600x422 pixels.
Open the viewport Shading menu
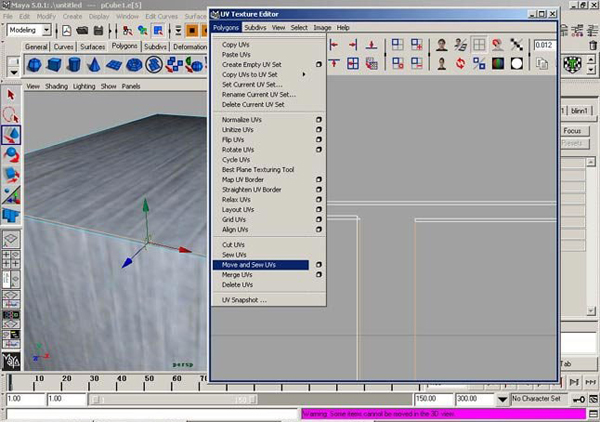coord(56,86)
